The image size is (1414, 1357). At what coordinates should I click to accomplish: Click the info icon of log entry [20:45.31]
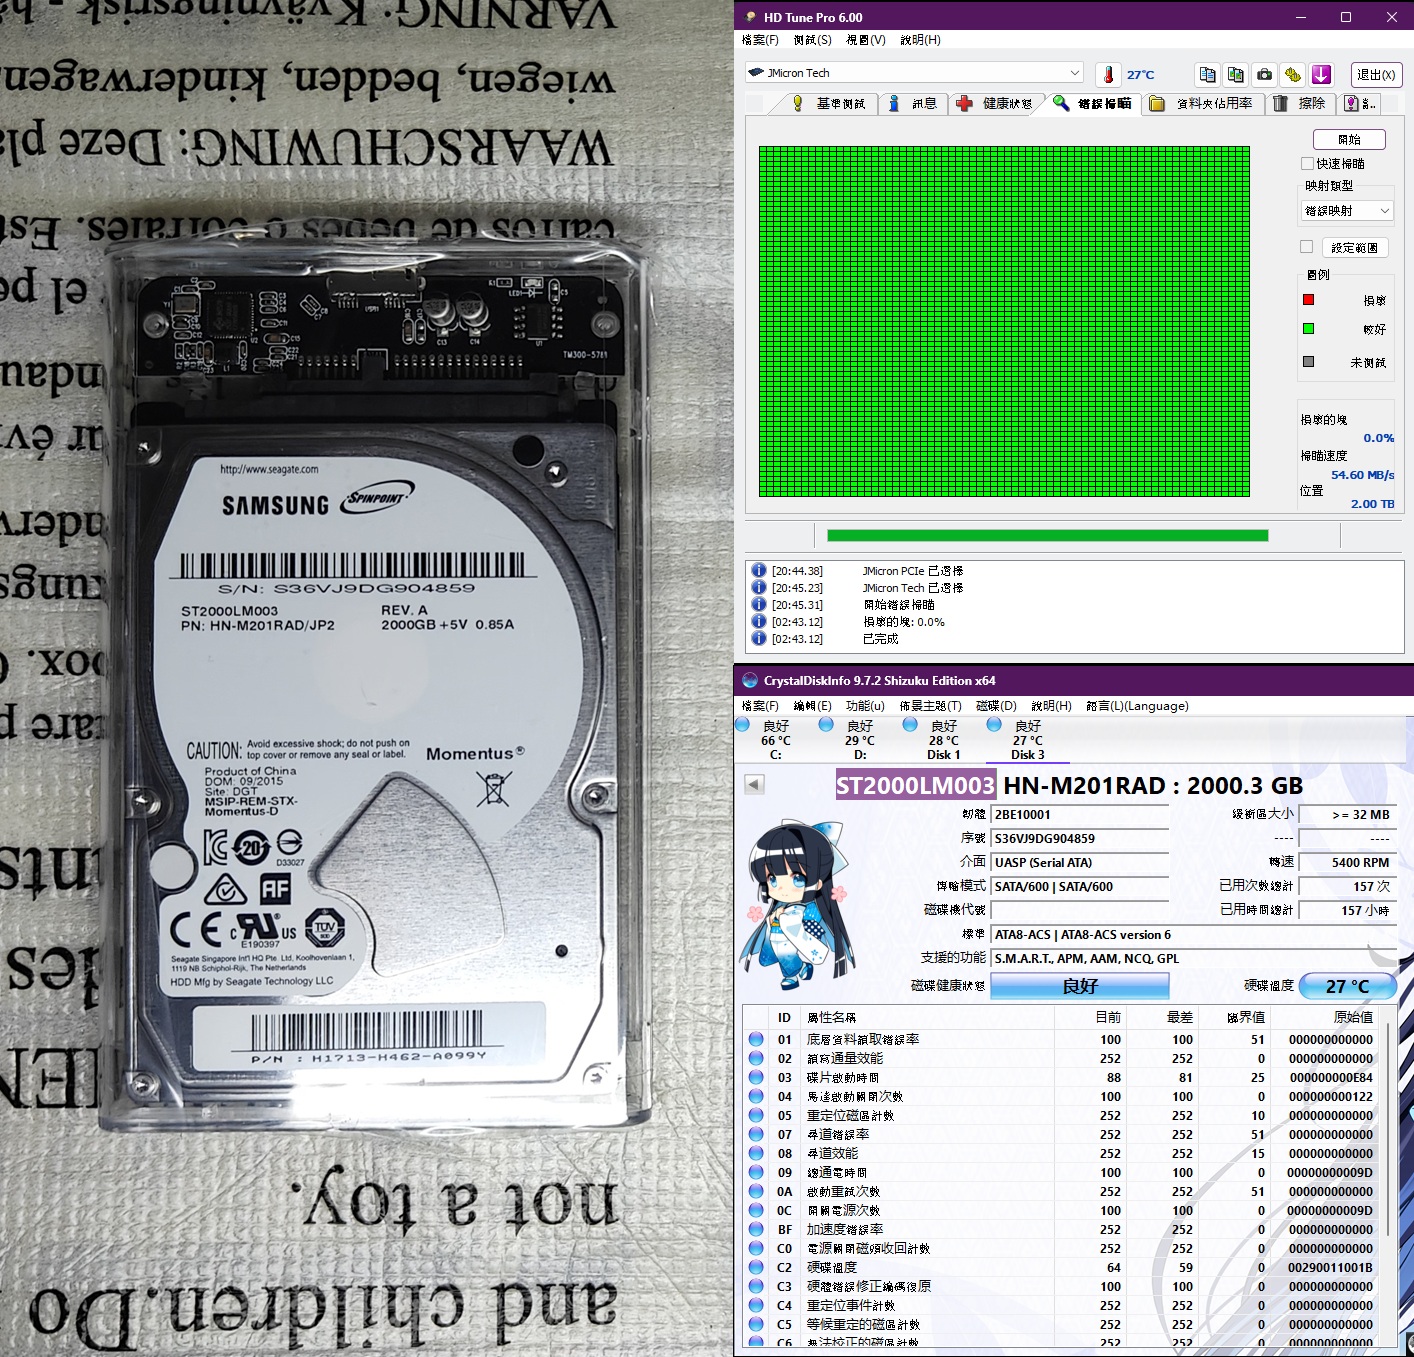coord(759,605)
